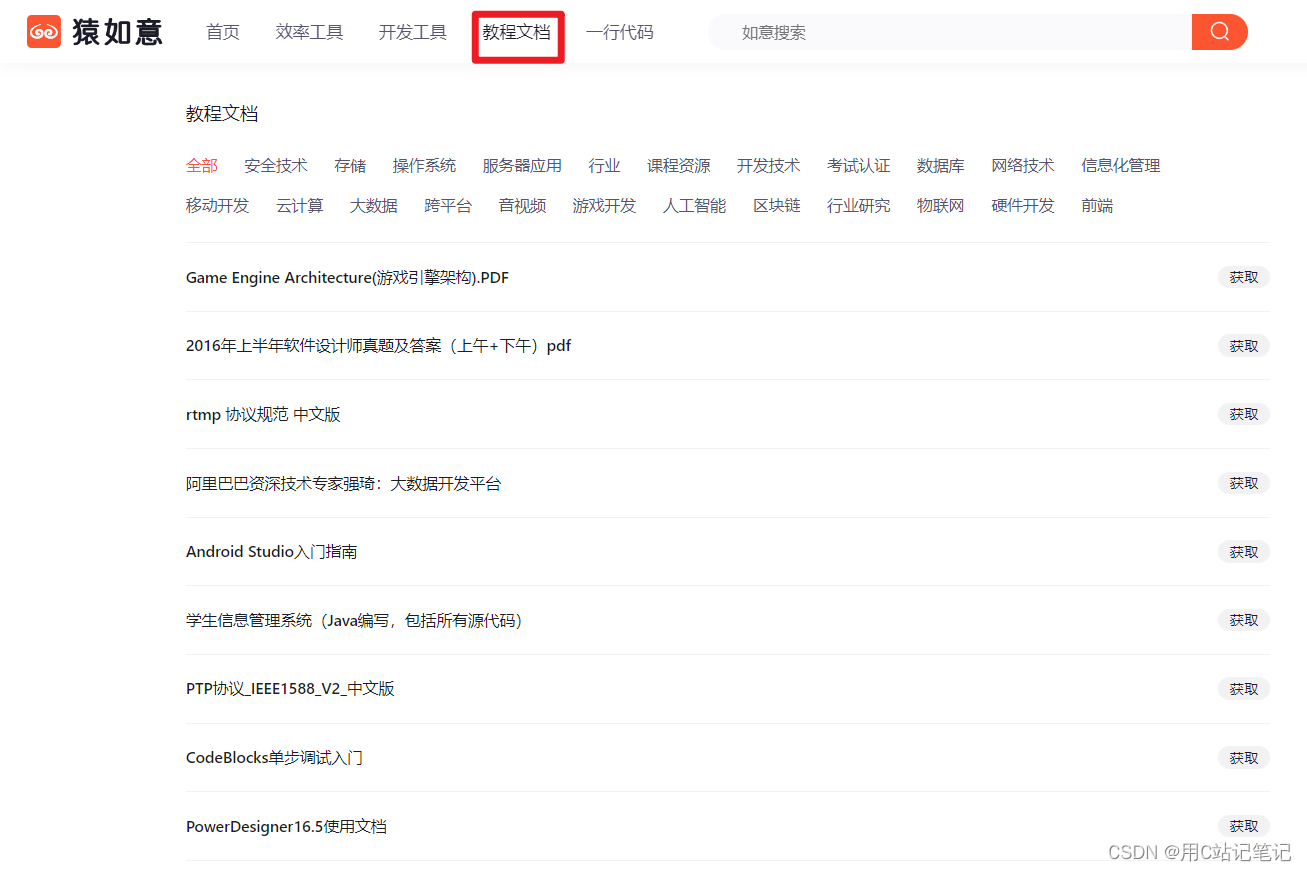Filter by 跨平台 category
The width and height of the screenshot is (1307, 871).
(x=448, y=206)
